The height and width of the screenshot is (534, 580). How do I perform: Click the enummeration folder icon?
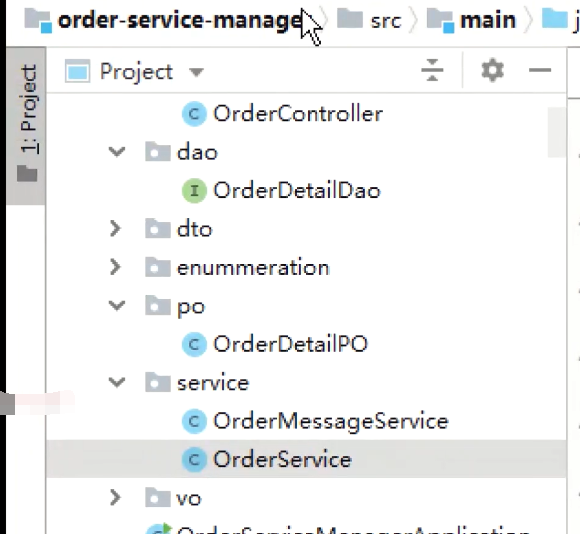coord(158,267)
